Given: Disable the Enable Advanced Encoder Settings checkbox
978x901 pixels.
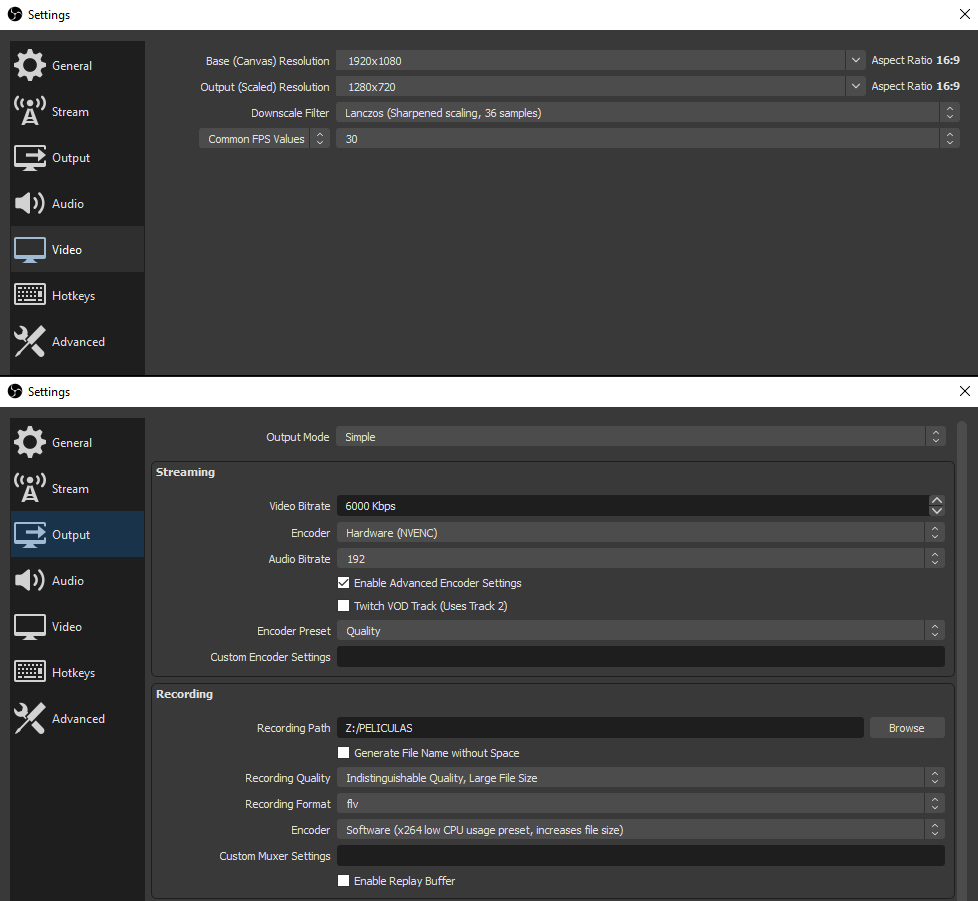Looking at the screenshot, I should tap(344, 583).
